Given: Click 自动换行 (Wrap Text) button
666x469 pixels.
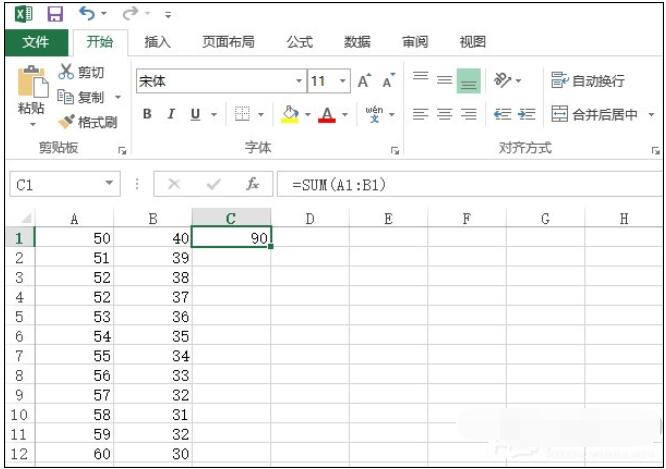Looking at the screenshot, I should tap(588, 80).
